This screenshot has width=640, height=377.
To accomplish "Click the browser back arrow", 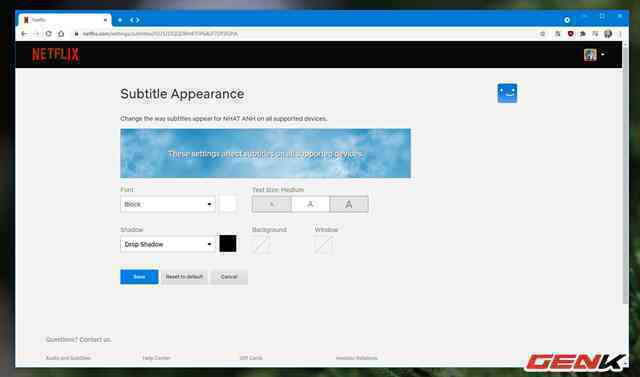I will pyautogui.click(x=24, y=34).
